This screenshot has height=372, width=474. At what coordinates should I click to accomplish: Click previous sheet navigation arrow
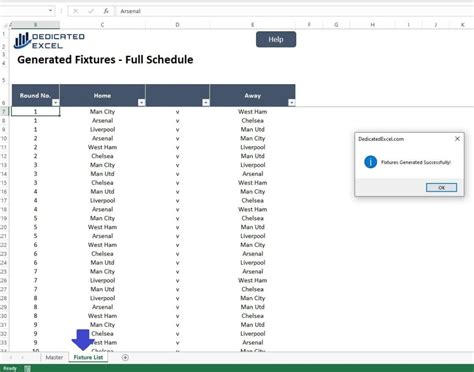click(11, 358)
